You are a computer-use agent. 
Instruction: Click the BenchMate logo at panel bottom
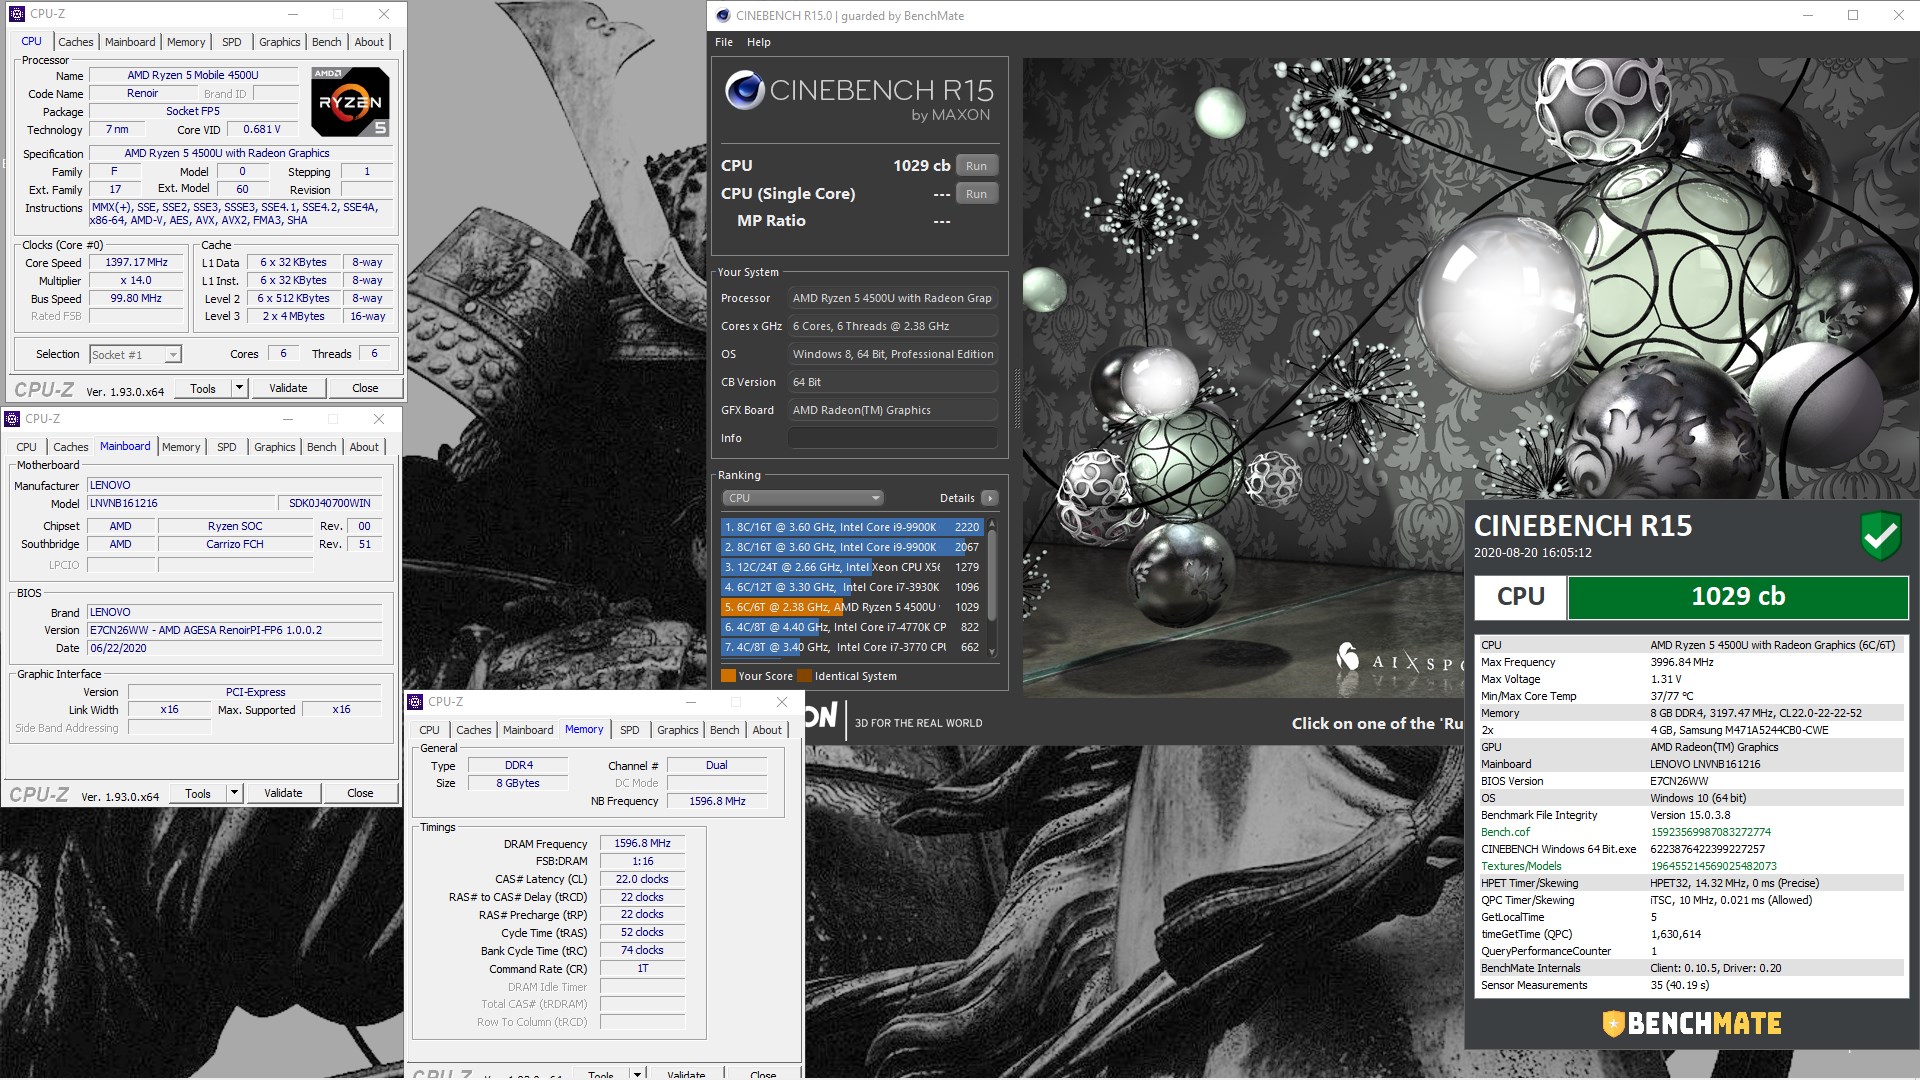tap(1692, 1023)
